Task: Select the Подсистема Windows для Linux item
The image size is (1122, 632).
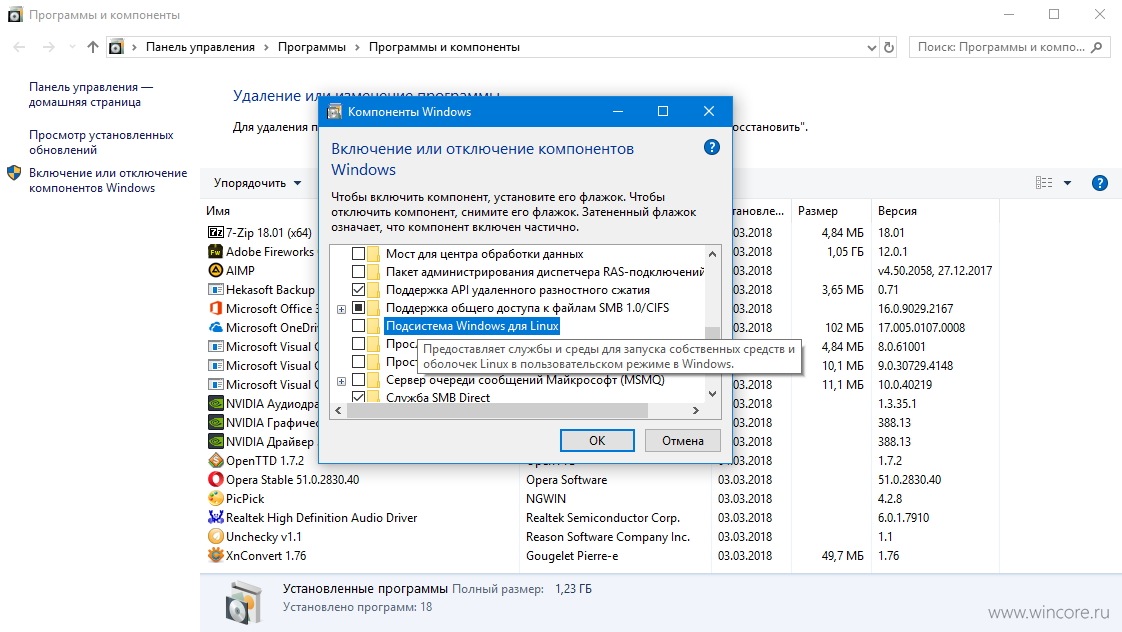Action: (x=472, y=326)
